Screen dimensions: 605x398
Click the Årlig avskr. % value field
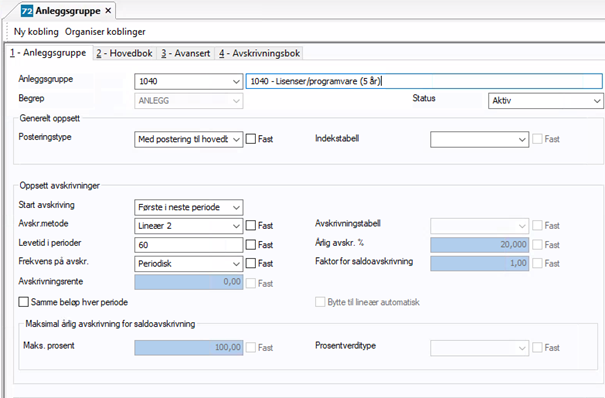pyautogui.click(x=479, y=245)
